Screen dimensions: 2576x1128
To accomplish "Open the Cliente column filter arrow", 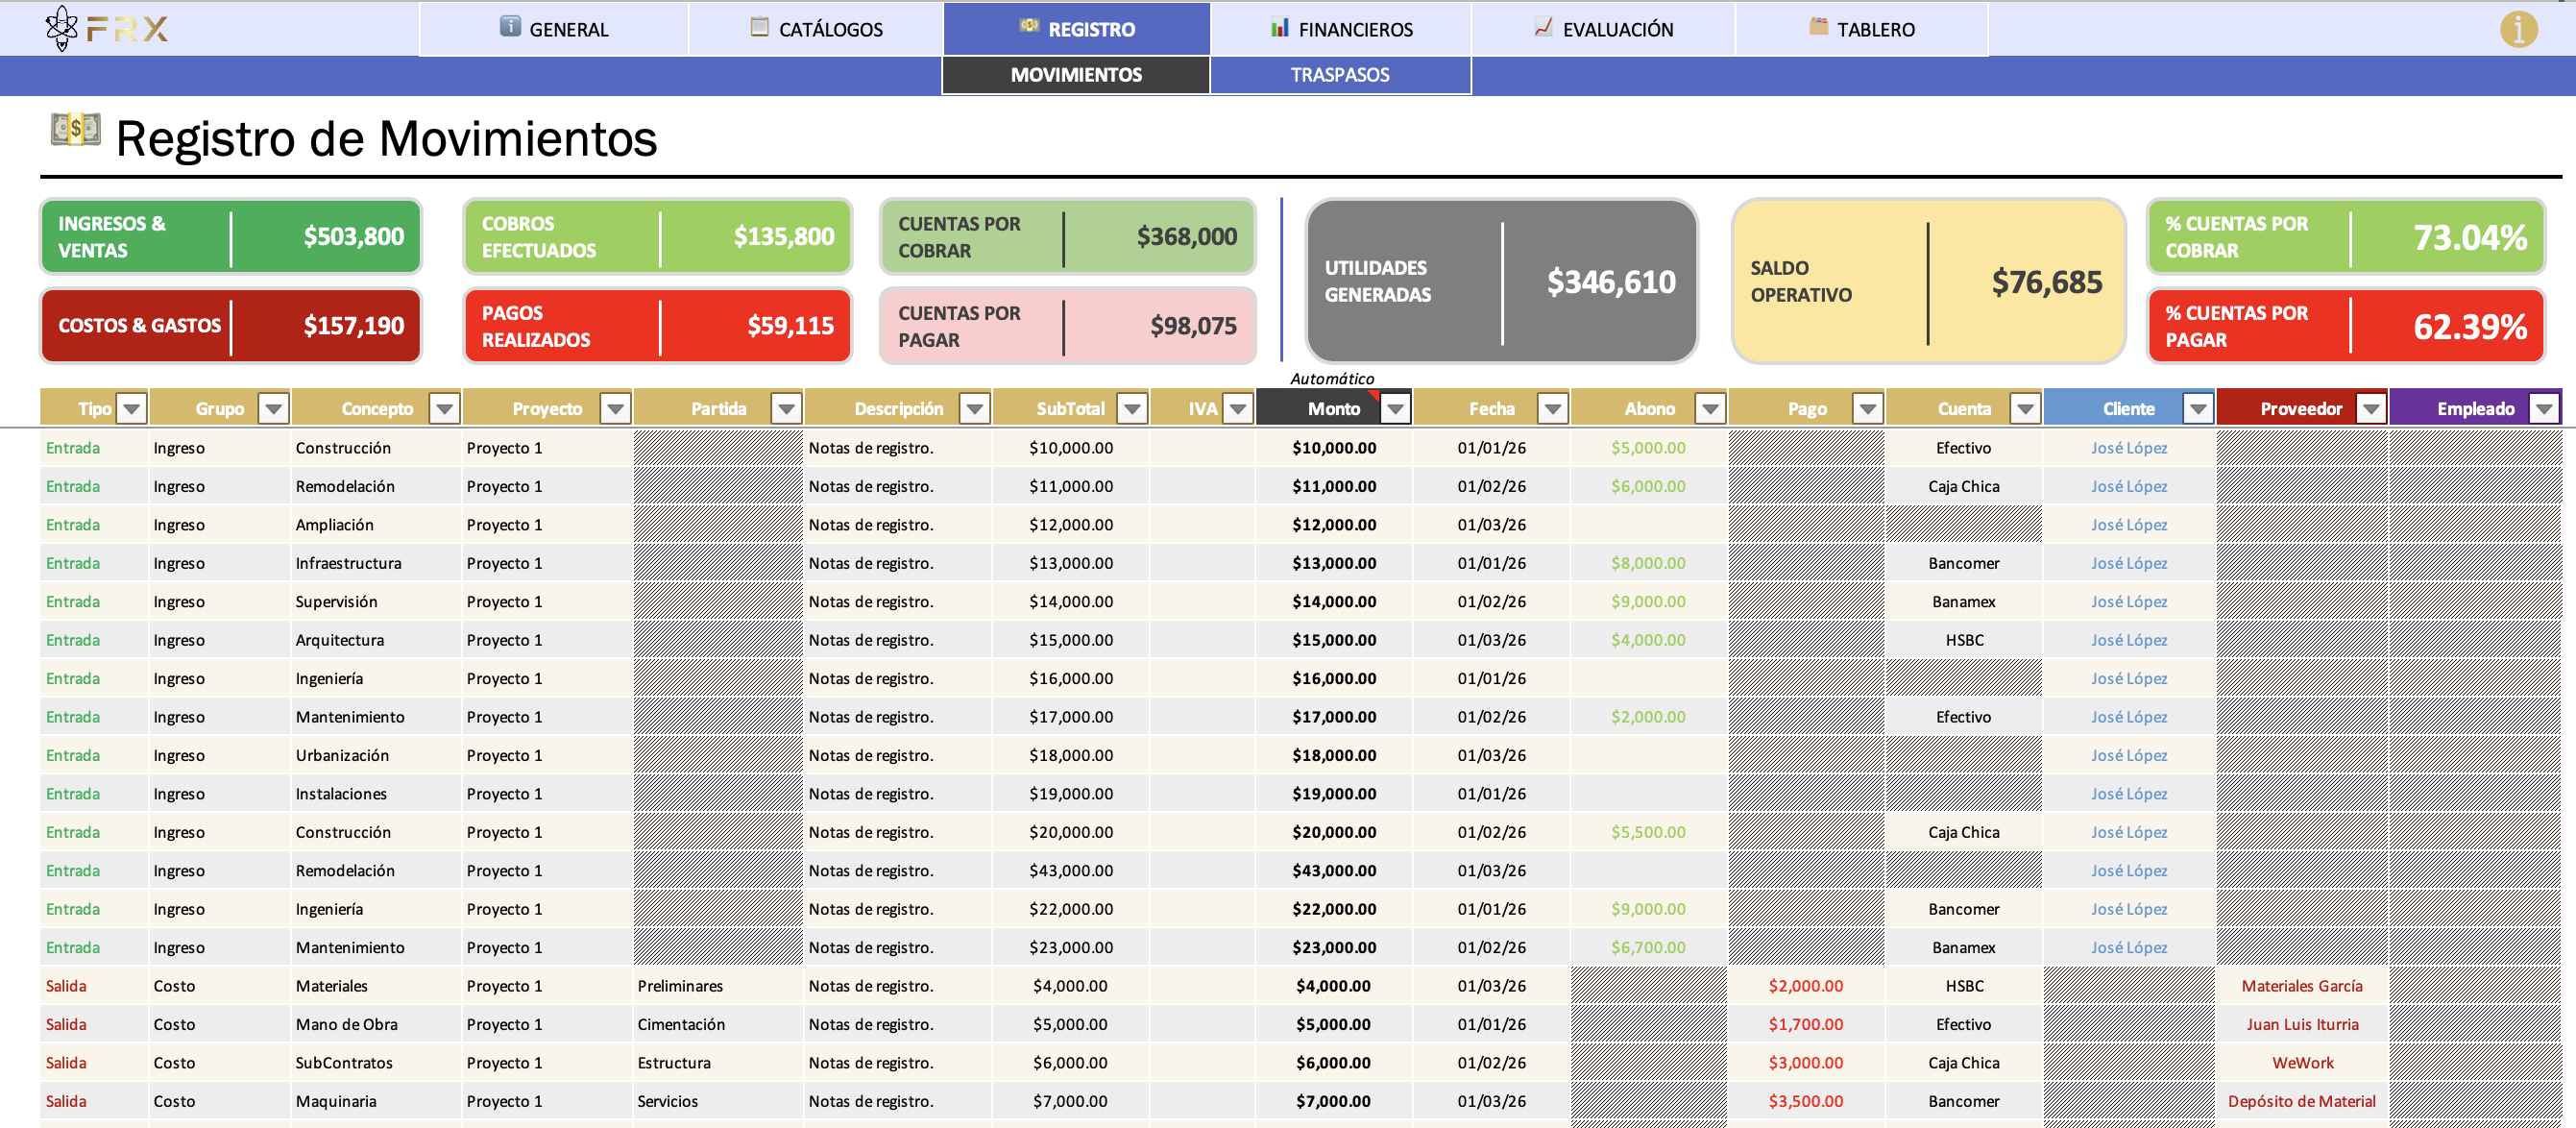I will click(x=2197, y=408).
